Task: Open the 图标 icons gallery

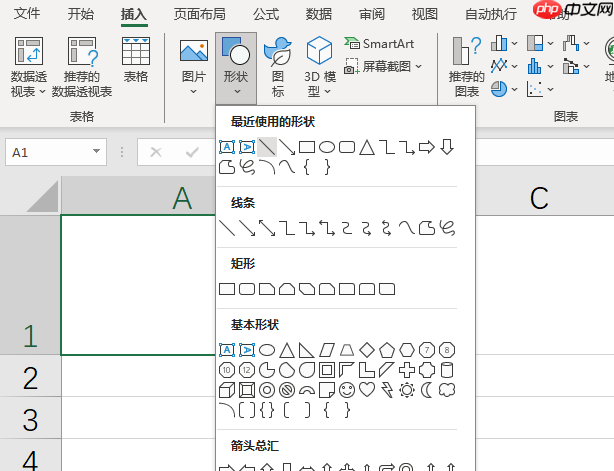Action: click(278, 67)
